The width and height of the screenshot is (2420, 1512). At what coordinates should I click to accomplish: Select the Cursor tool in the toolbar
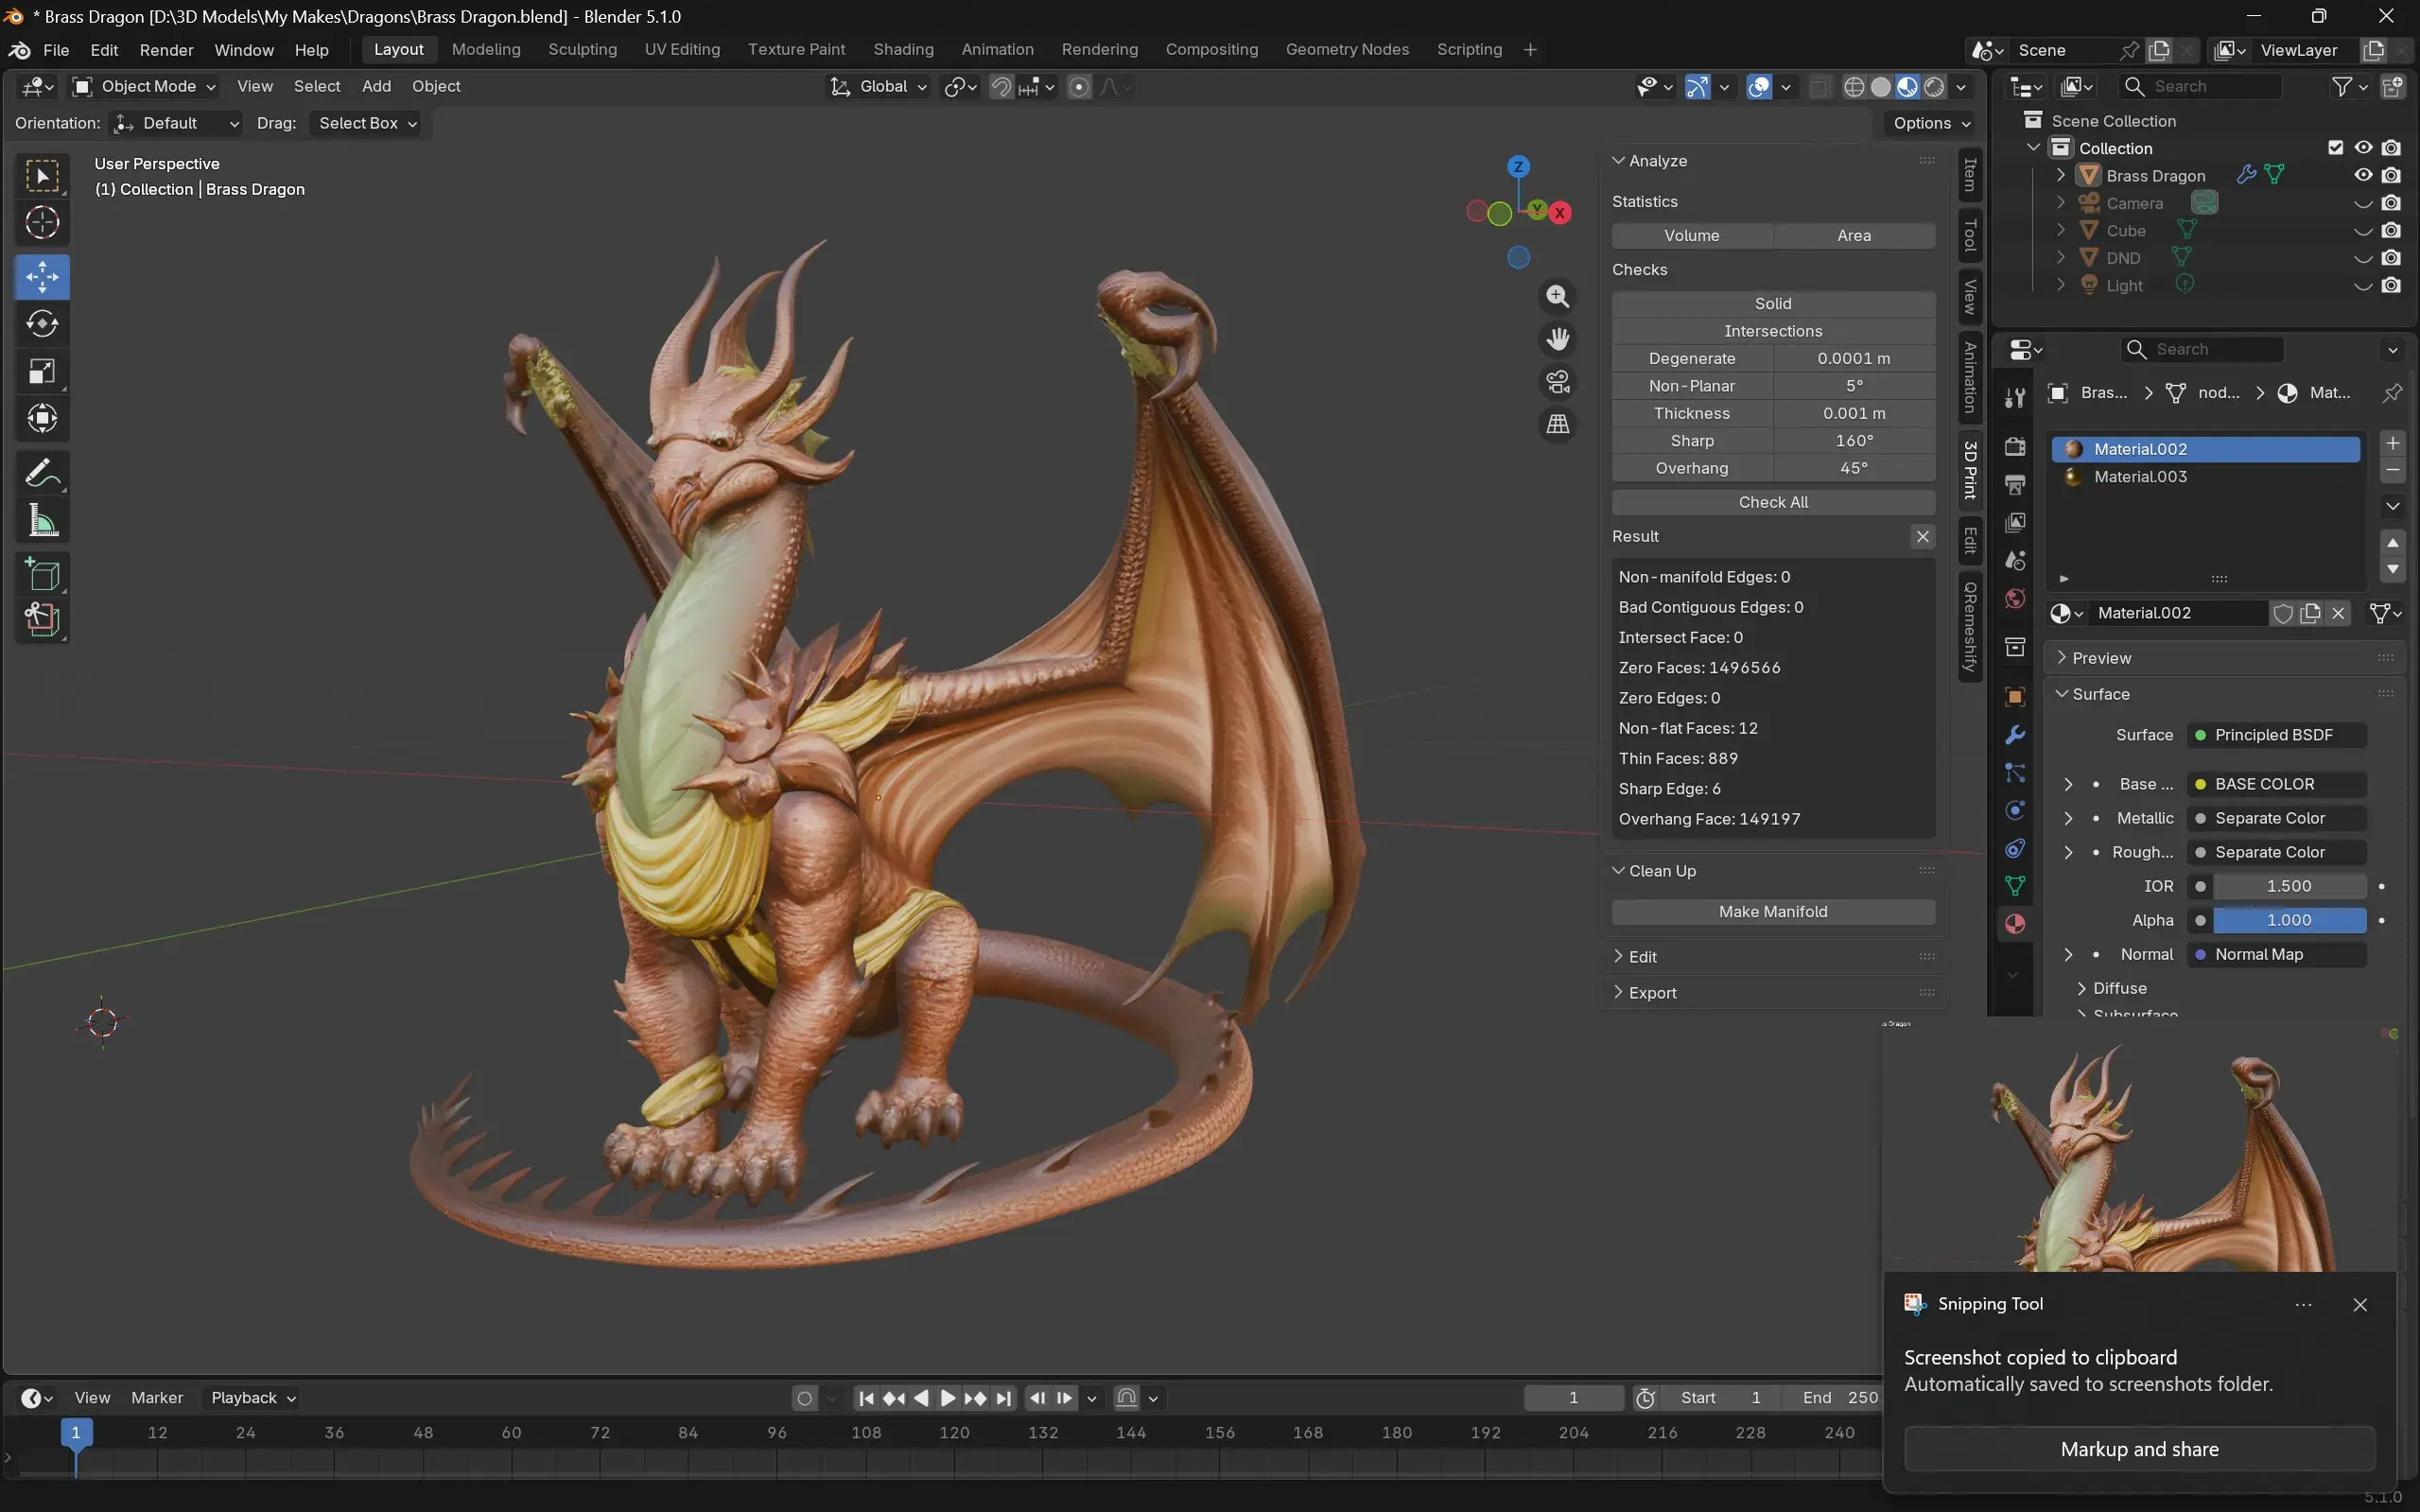click(42, 223)
